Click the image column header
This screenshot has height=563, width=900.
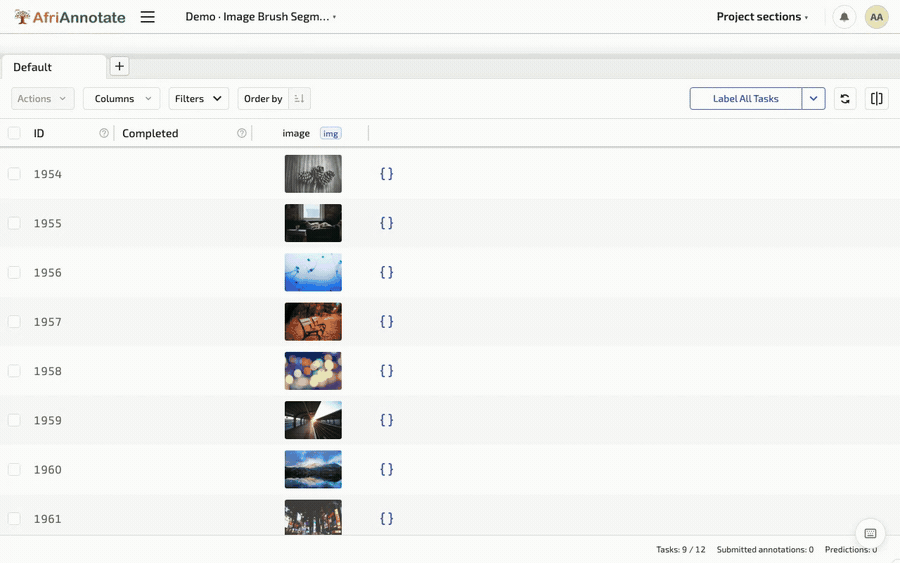(296, 133)
